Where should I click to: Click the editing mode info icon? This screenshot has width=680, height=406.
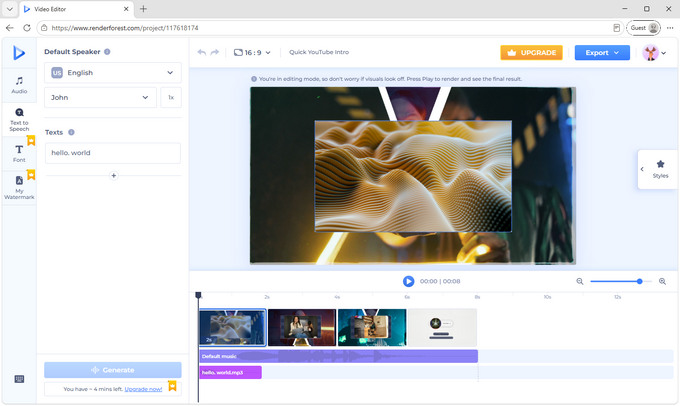click(x=254, y=79)
